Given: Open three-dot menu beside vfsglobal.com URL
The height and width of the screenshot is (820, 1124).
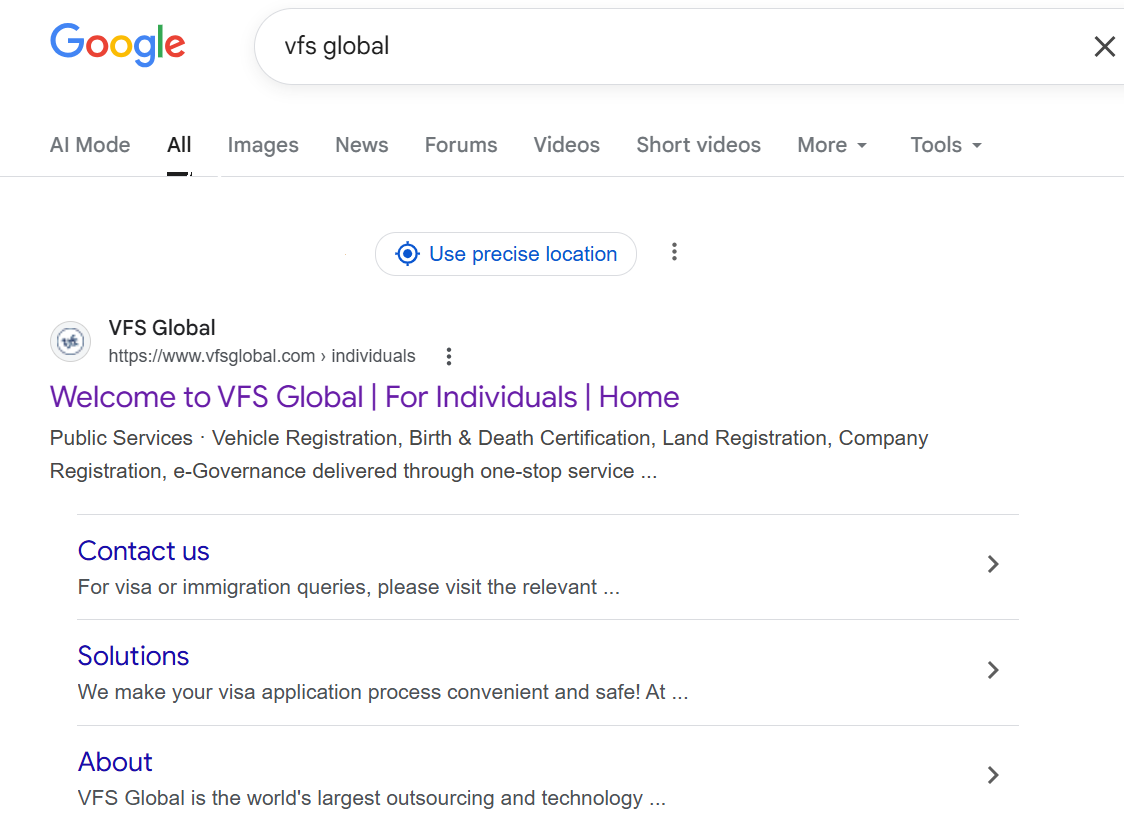Looking at the screenshot, I should click(449, 356).
